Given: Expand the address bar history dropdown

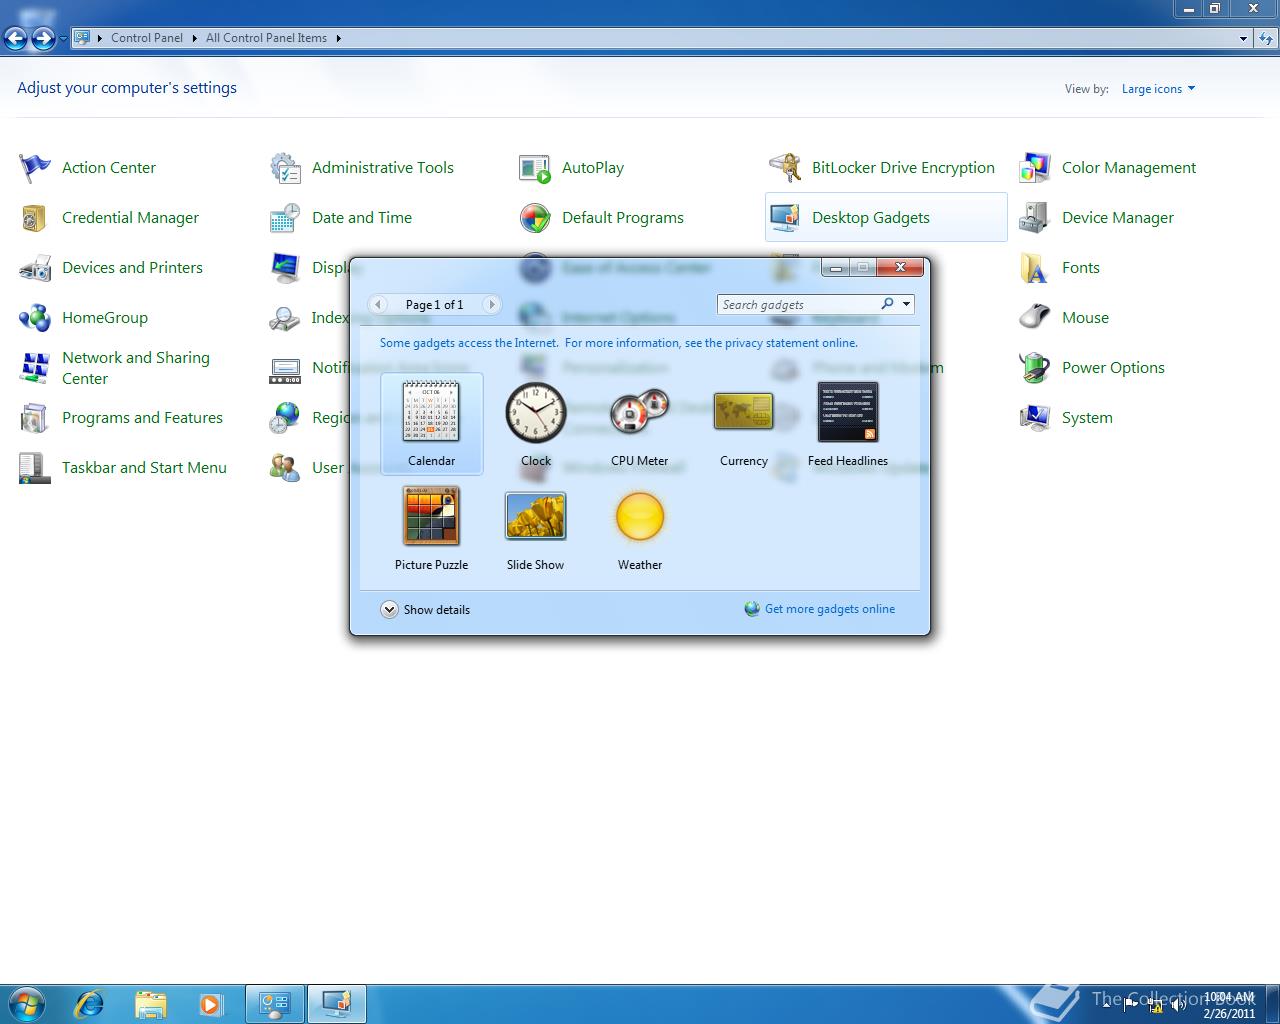Looking at the screenshot, I should click(1243, 38).
